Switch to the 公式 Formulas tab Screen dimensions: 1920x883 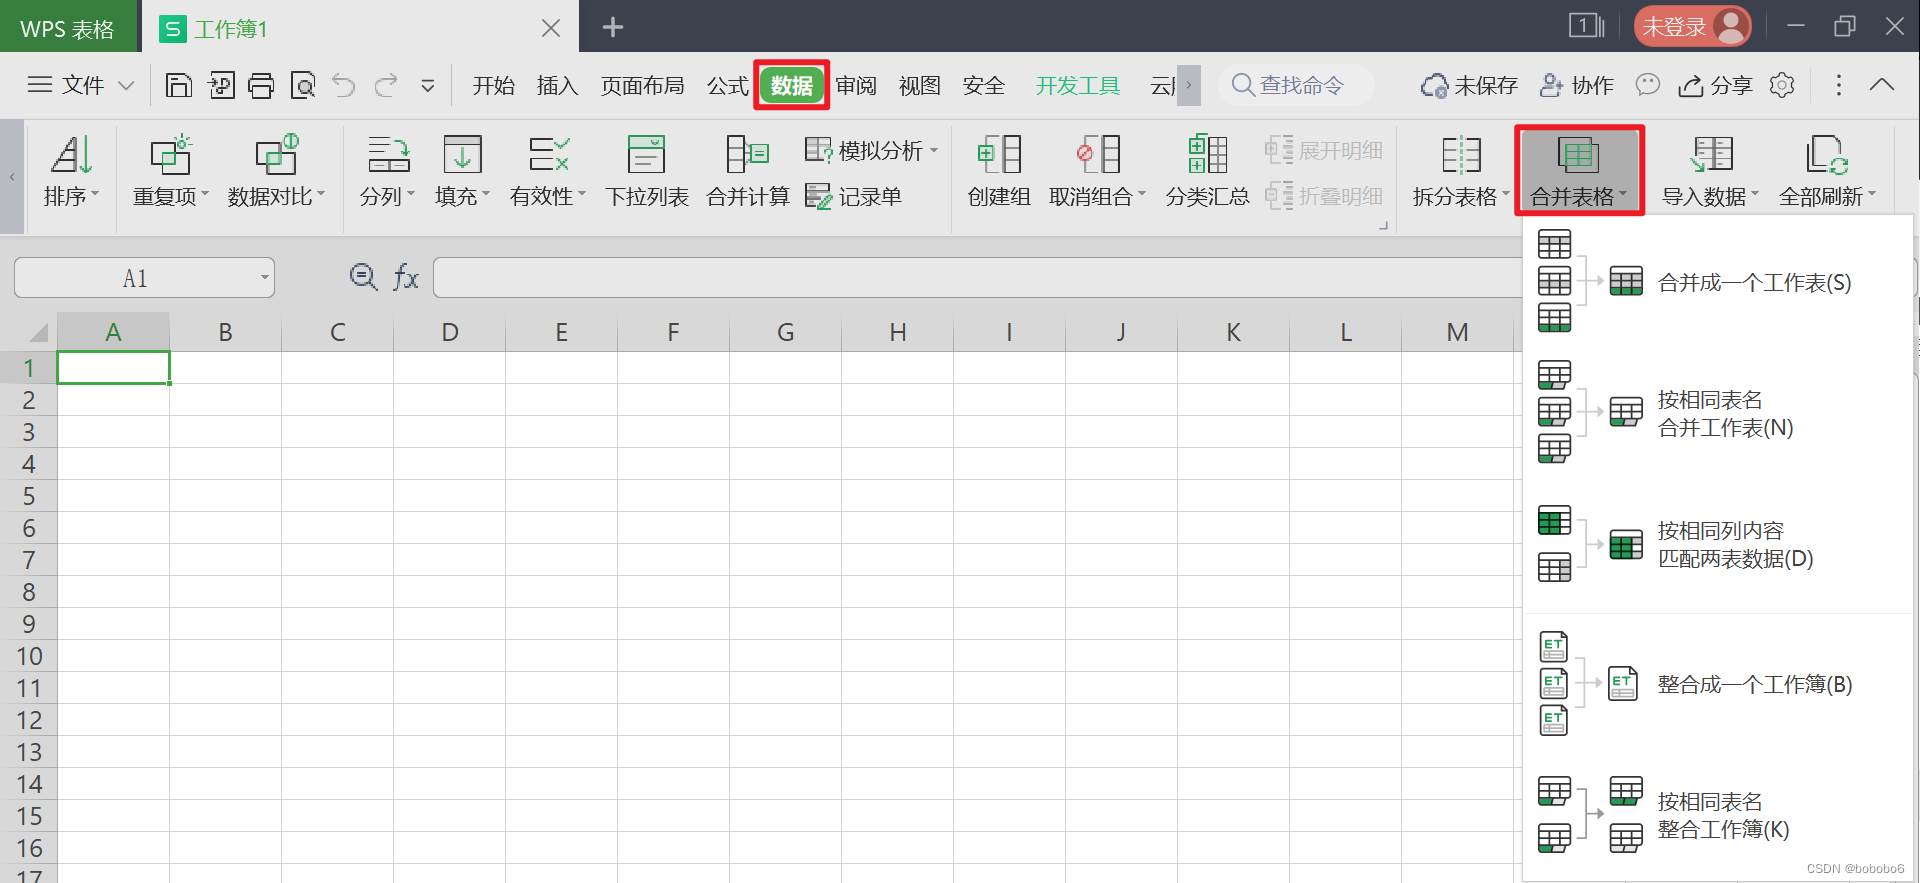(x=727, y=86)
